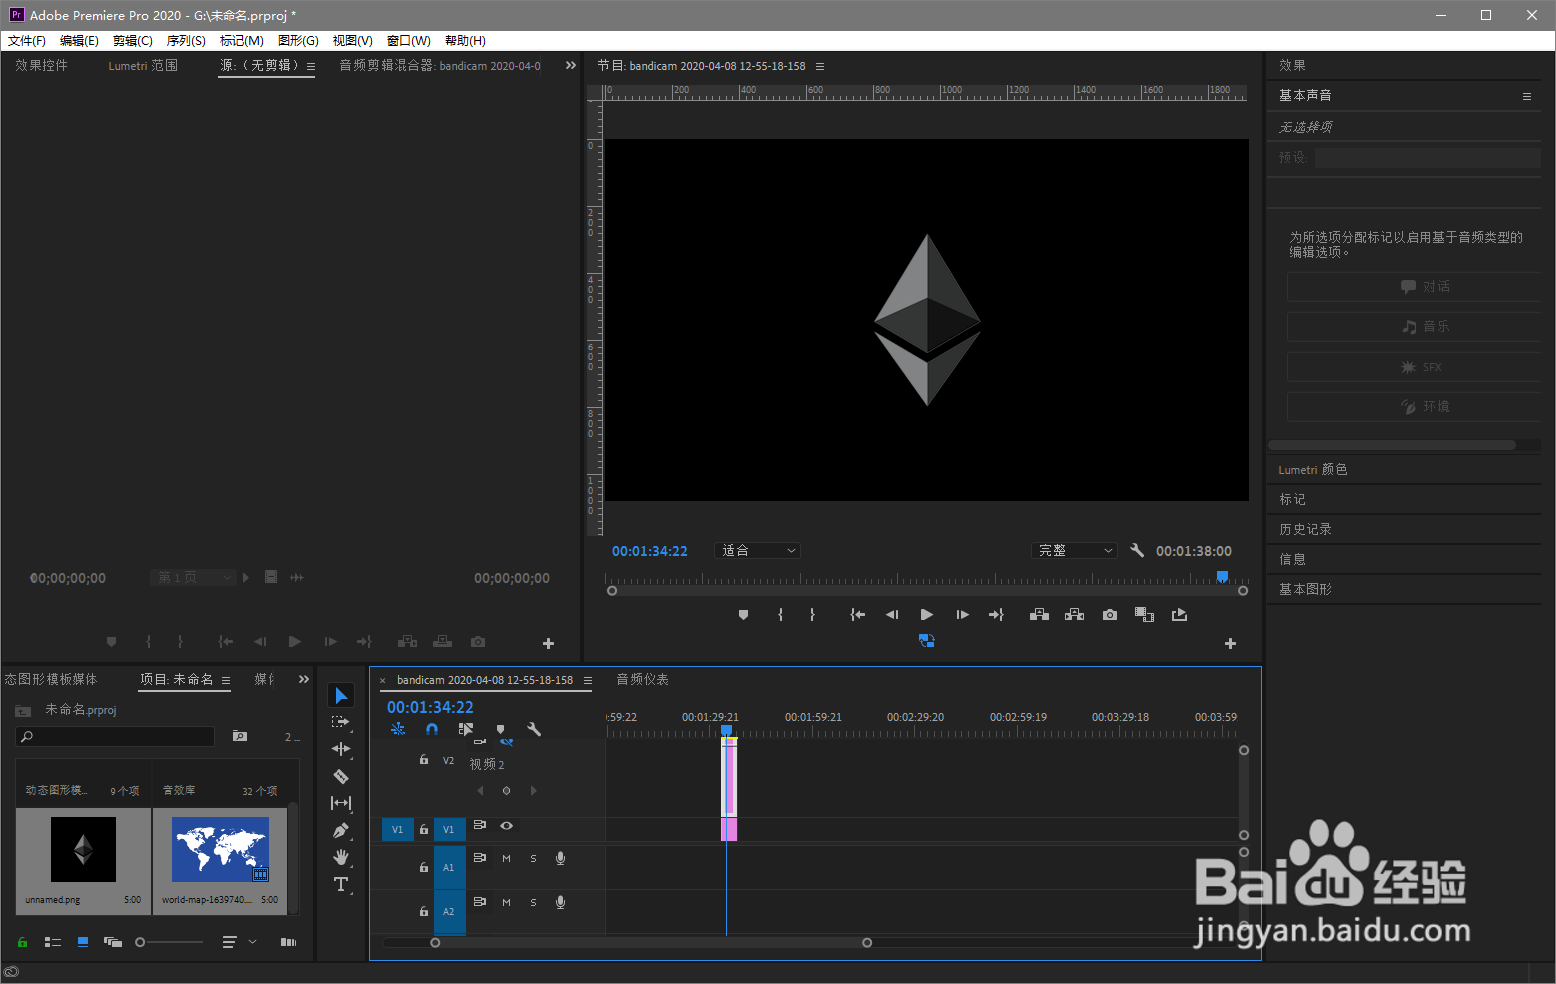
Task: Select the Track Select Forward tool
Action: (x=341, y=722)
